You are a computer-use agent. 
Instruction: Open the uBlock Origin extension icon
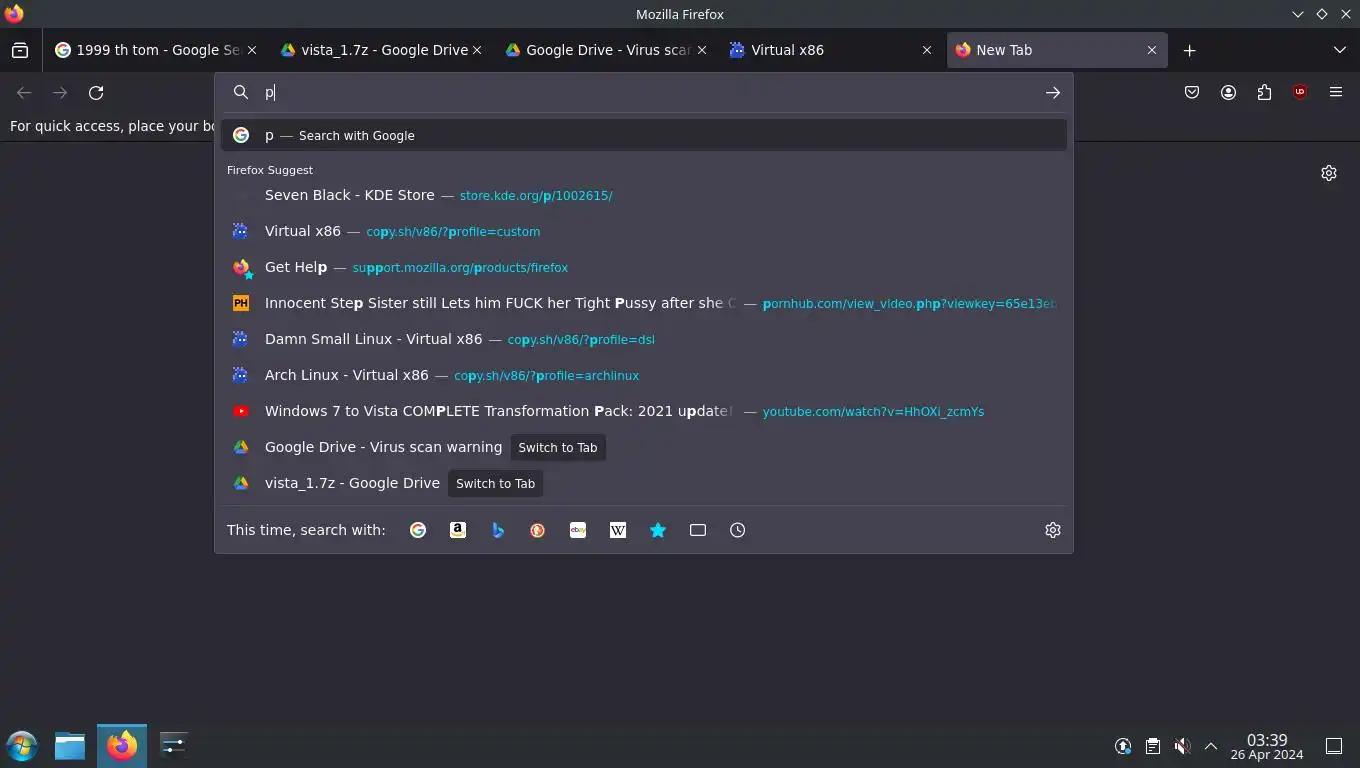coord(1300,92)
